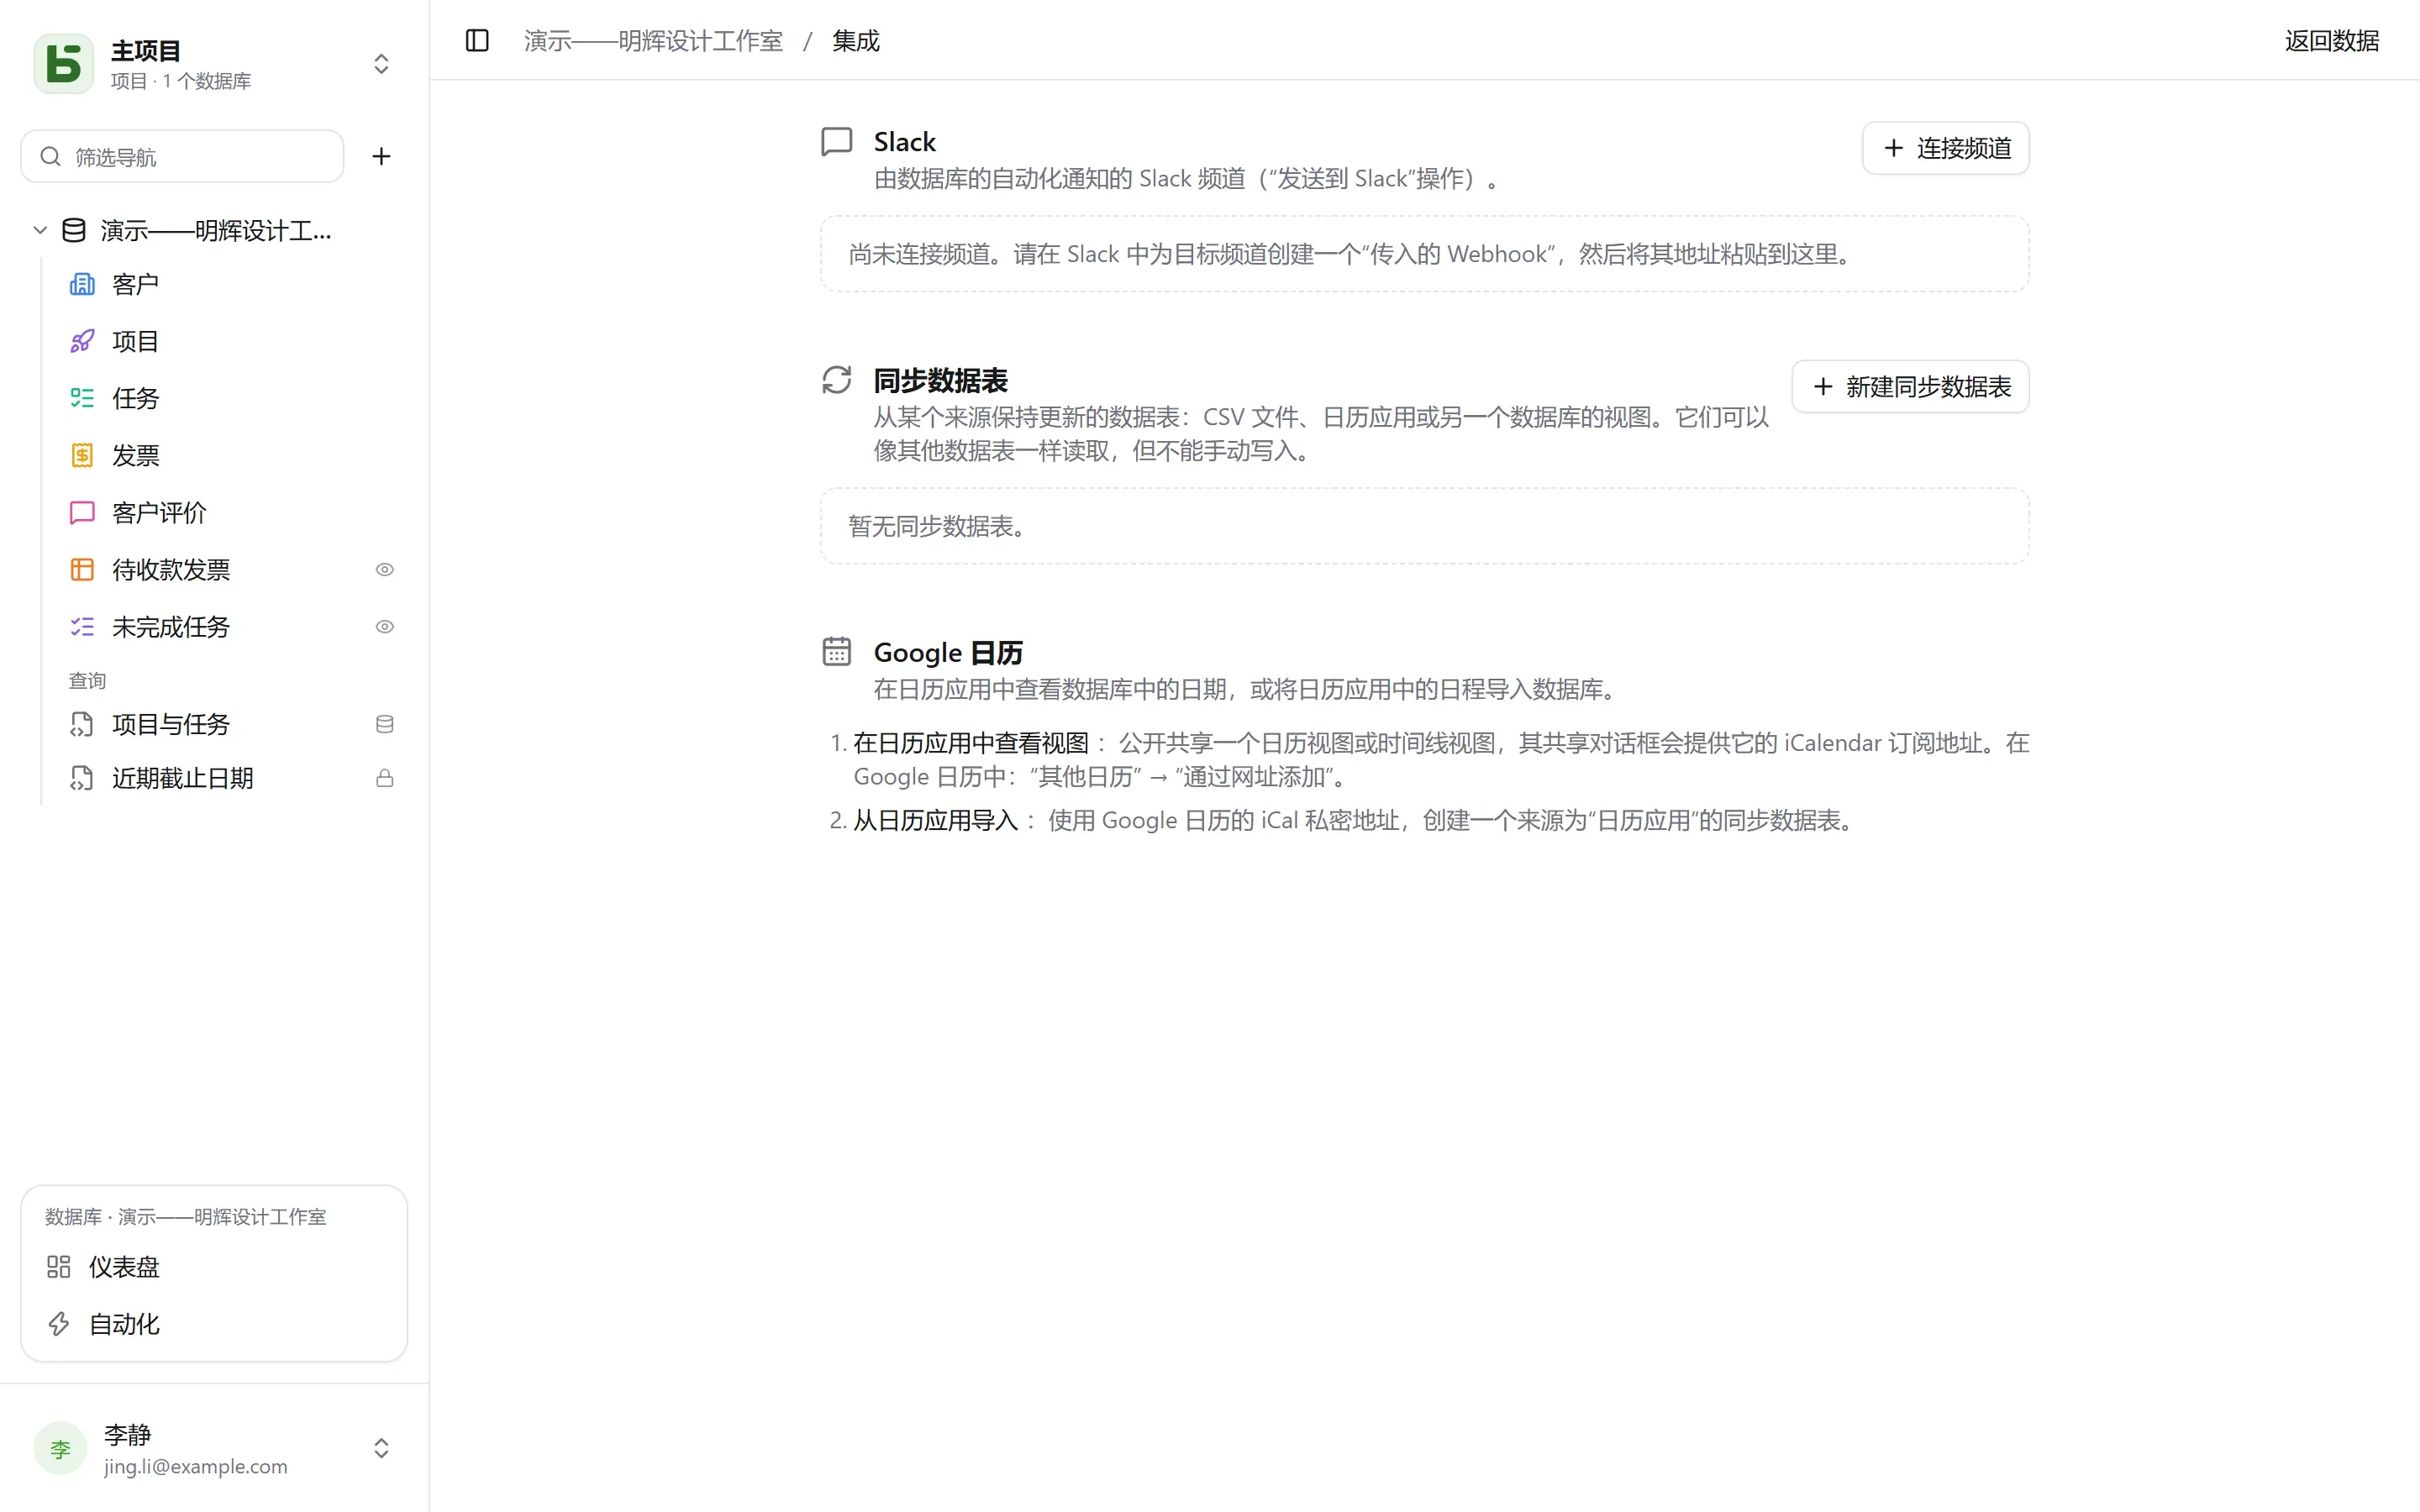Image resolution: width=2420 pixels, height=1512 pixels.
Task: Click the database icon on 项目与任务 row
Action: click(385, 724)
